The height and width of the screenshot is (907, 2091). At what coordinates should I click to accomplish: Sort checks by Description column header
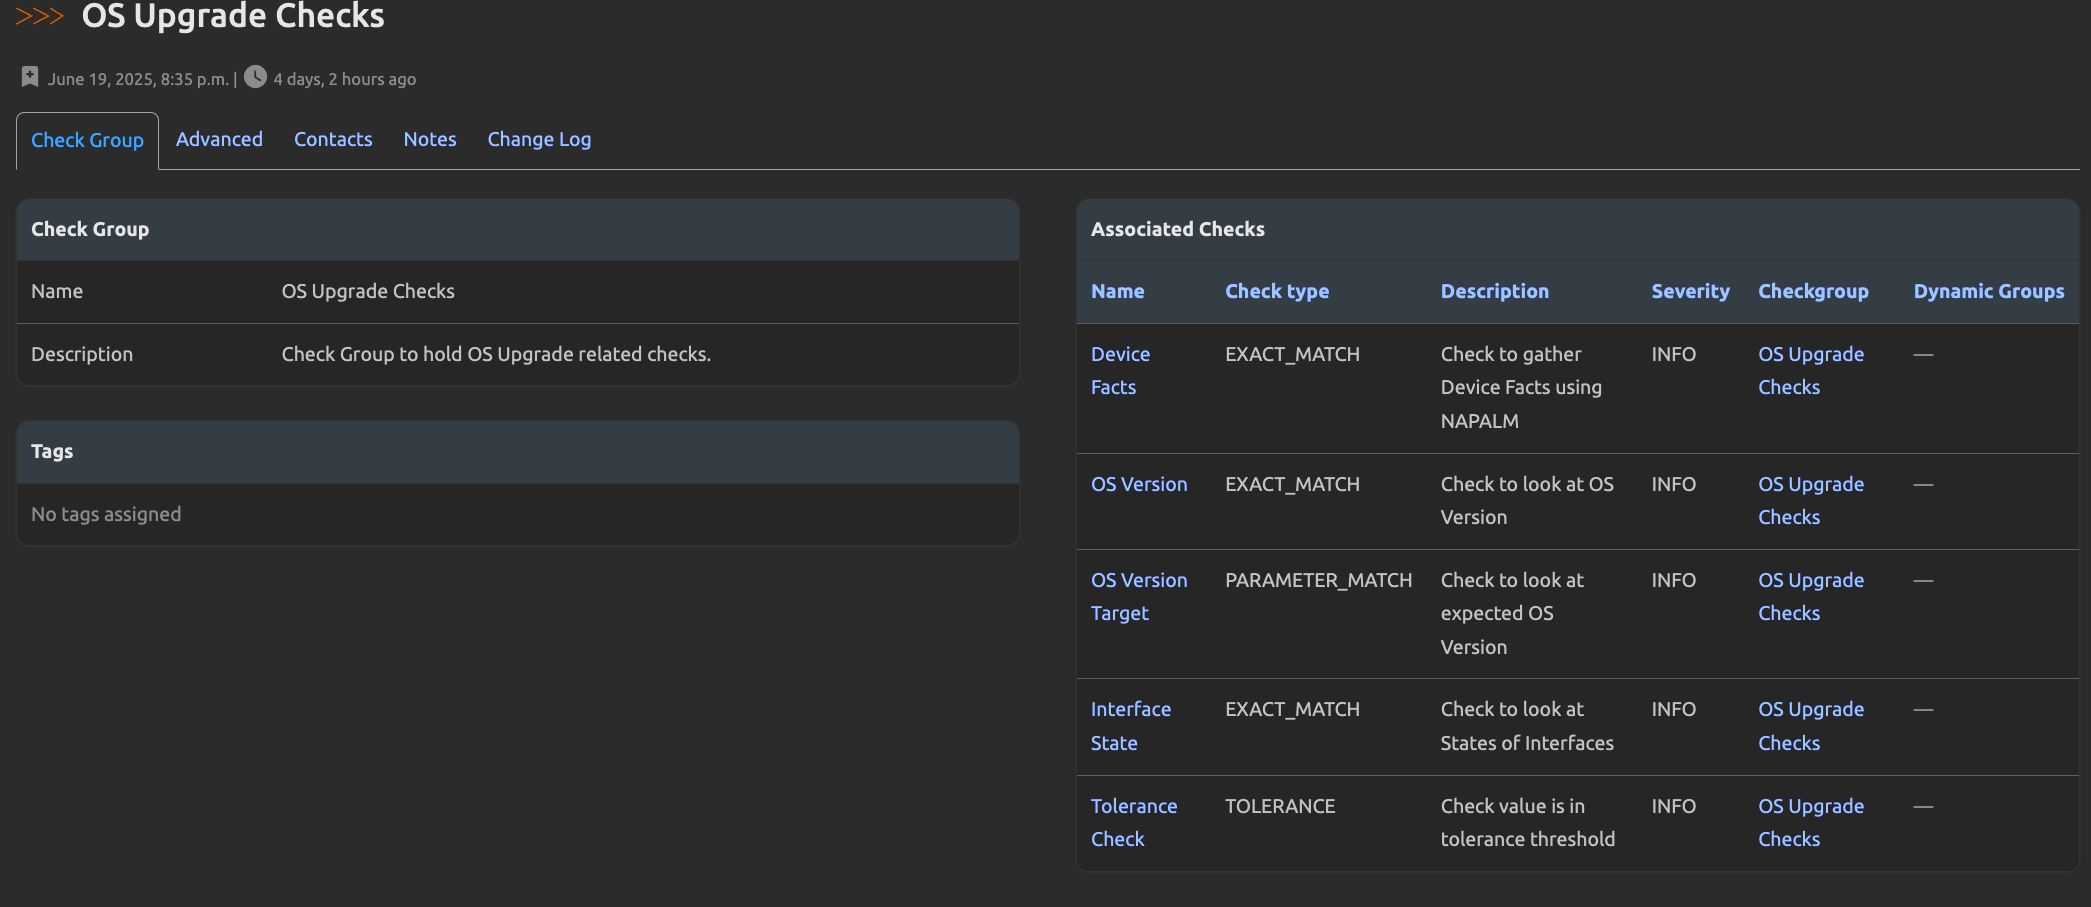click(x=1494, y=291)
